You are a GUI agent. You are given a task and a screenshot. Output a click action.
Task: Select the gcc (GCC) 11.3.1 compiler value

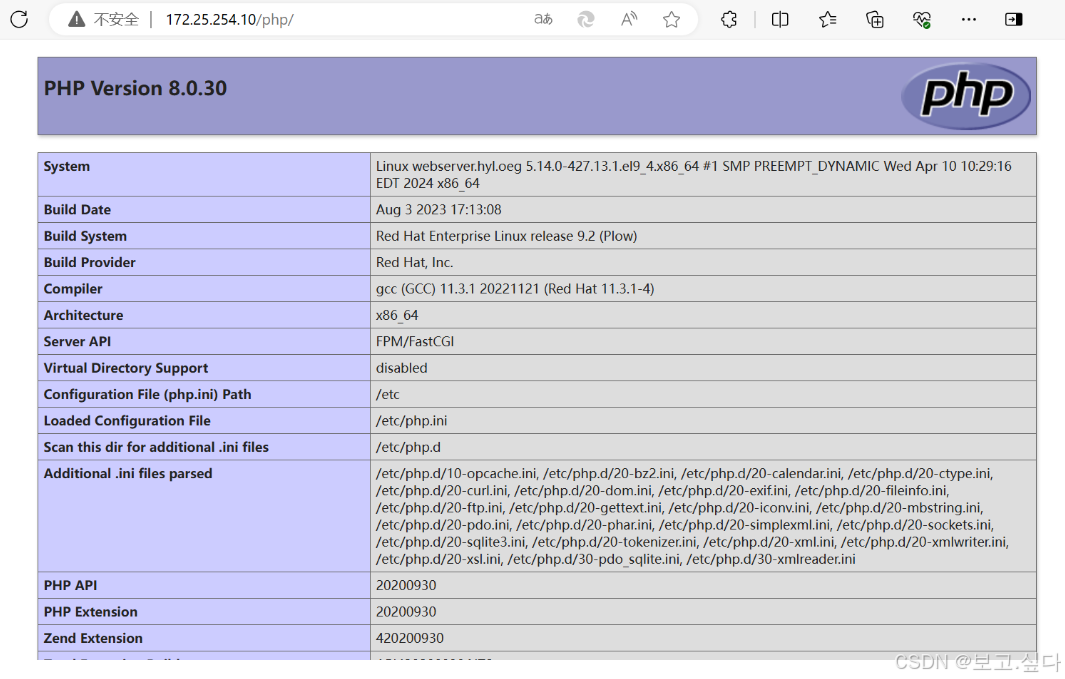pos(515,289)
